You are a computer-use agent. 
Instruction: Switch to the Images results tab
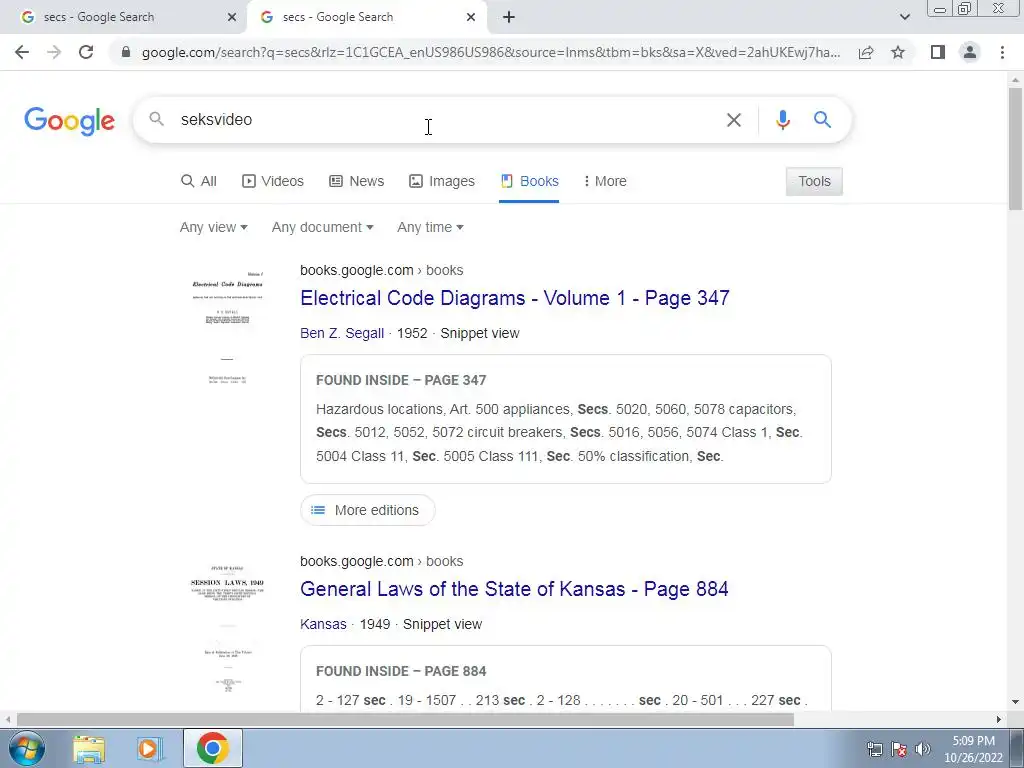442,181
